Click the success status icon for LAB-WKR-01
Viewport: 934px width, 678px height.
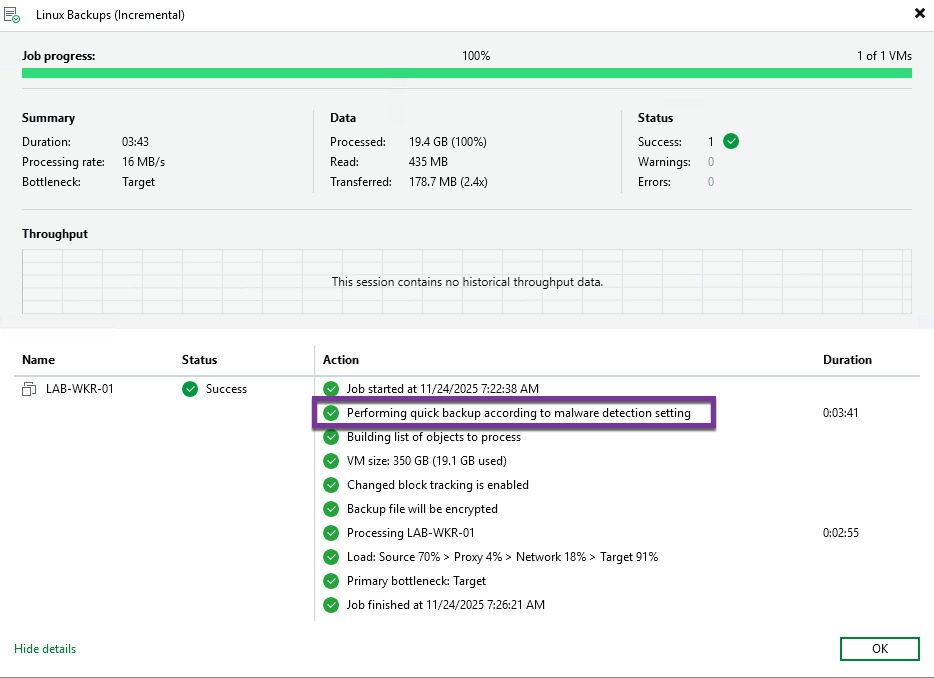[190, 389]
